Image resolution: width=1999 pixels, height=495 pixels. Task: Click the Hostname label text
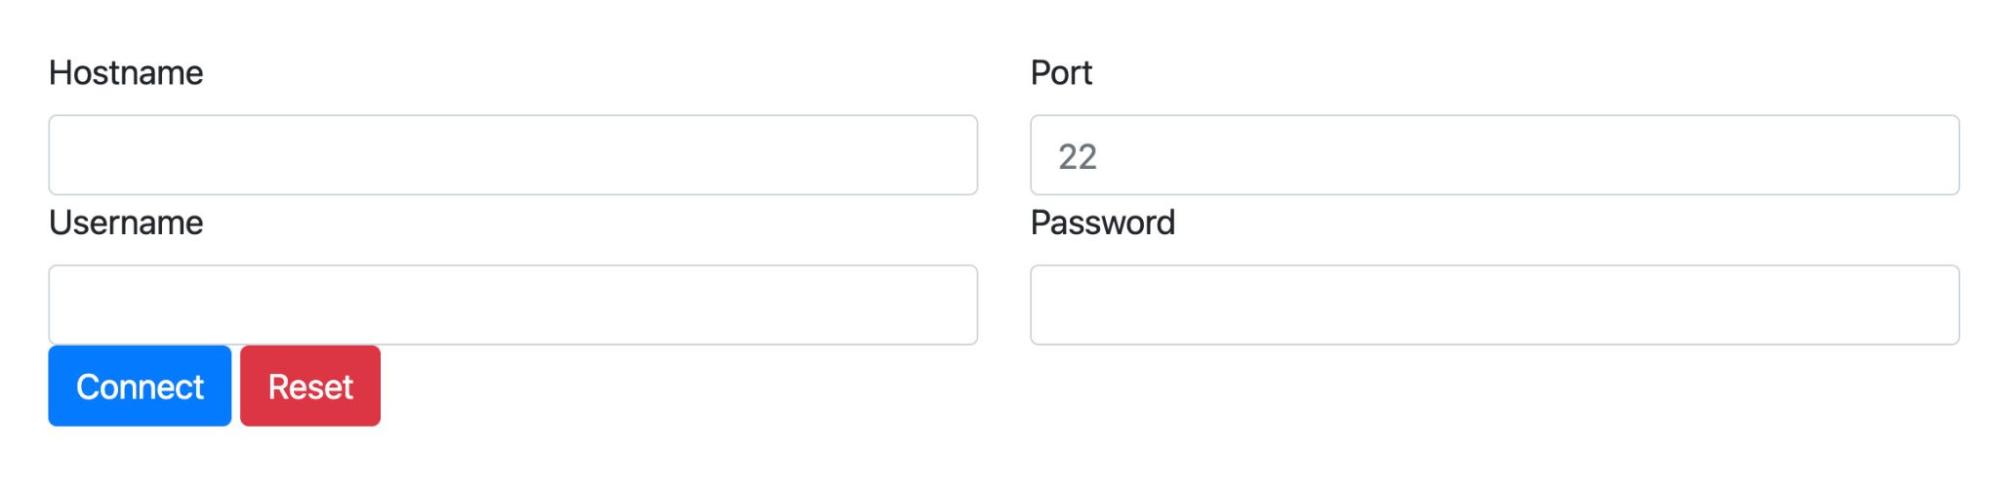click(126, 73)
